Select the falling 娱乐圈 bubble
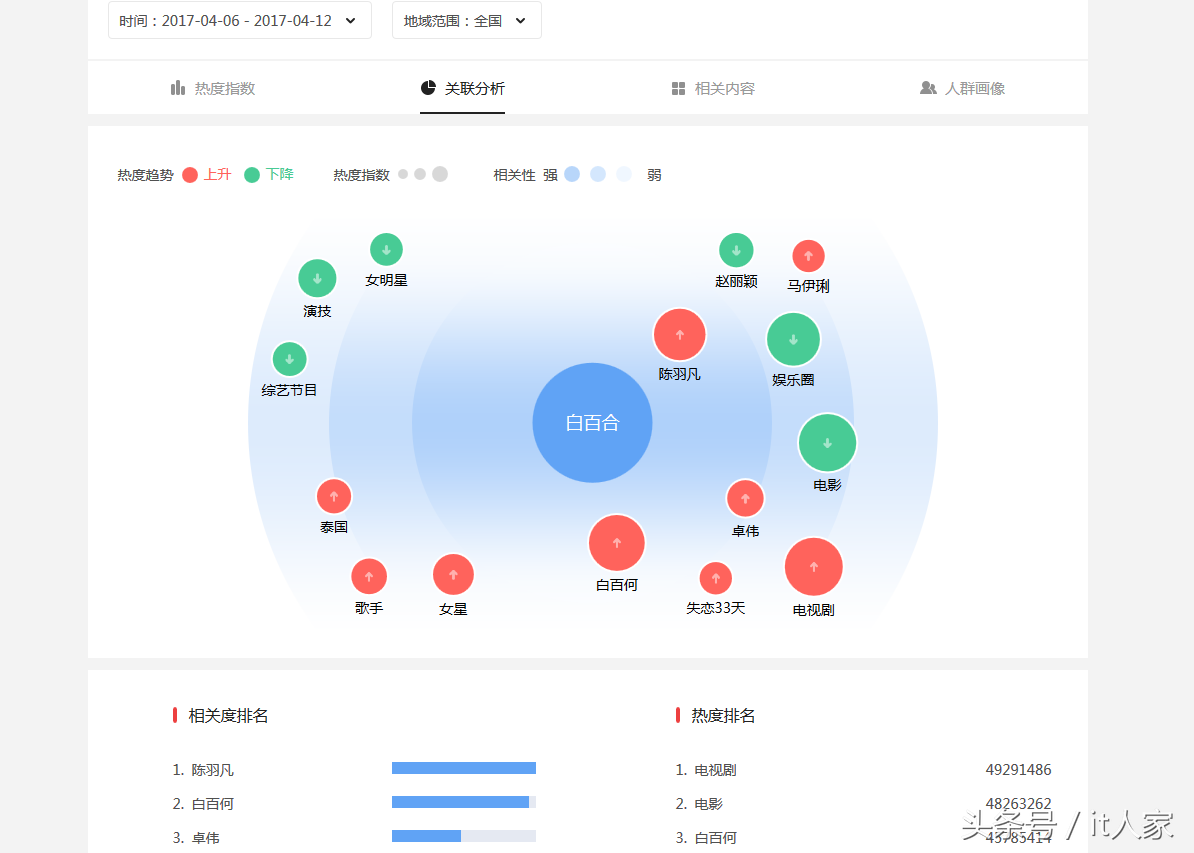Image resolution: width=1194 pixels, height=853 pixels. (793, 338)
